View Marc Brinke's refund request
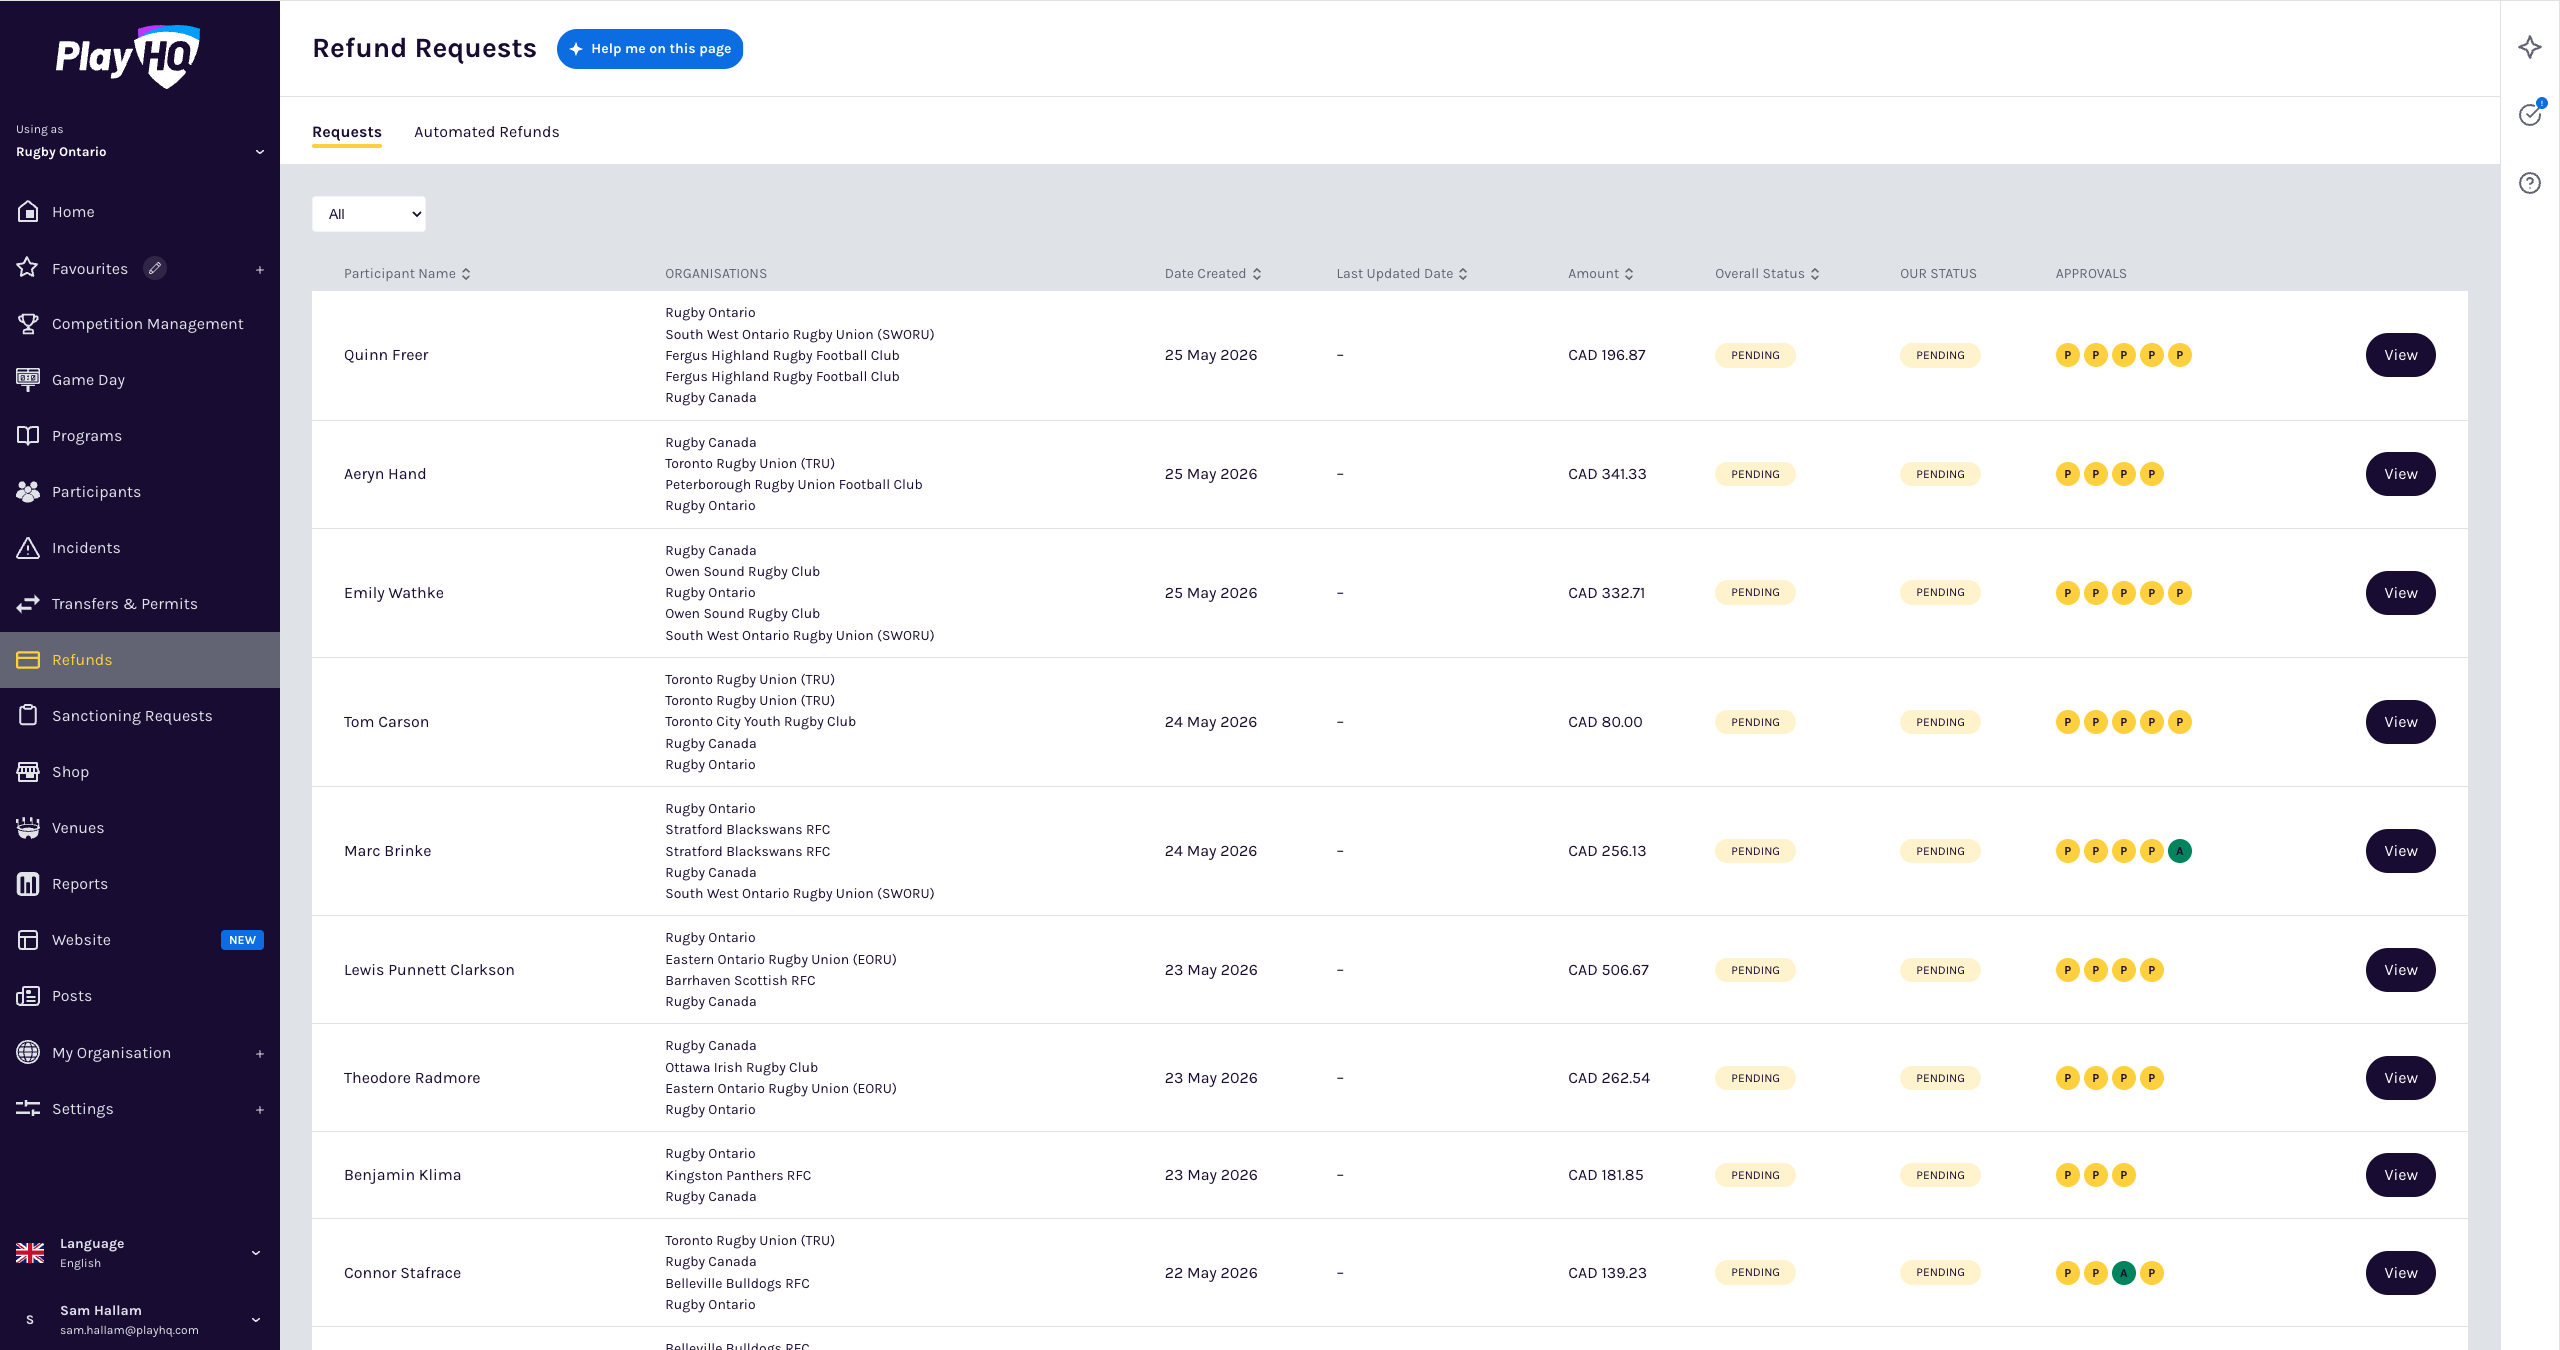Viewport: 2560px width, 1350px height. point(2400,851)
